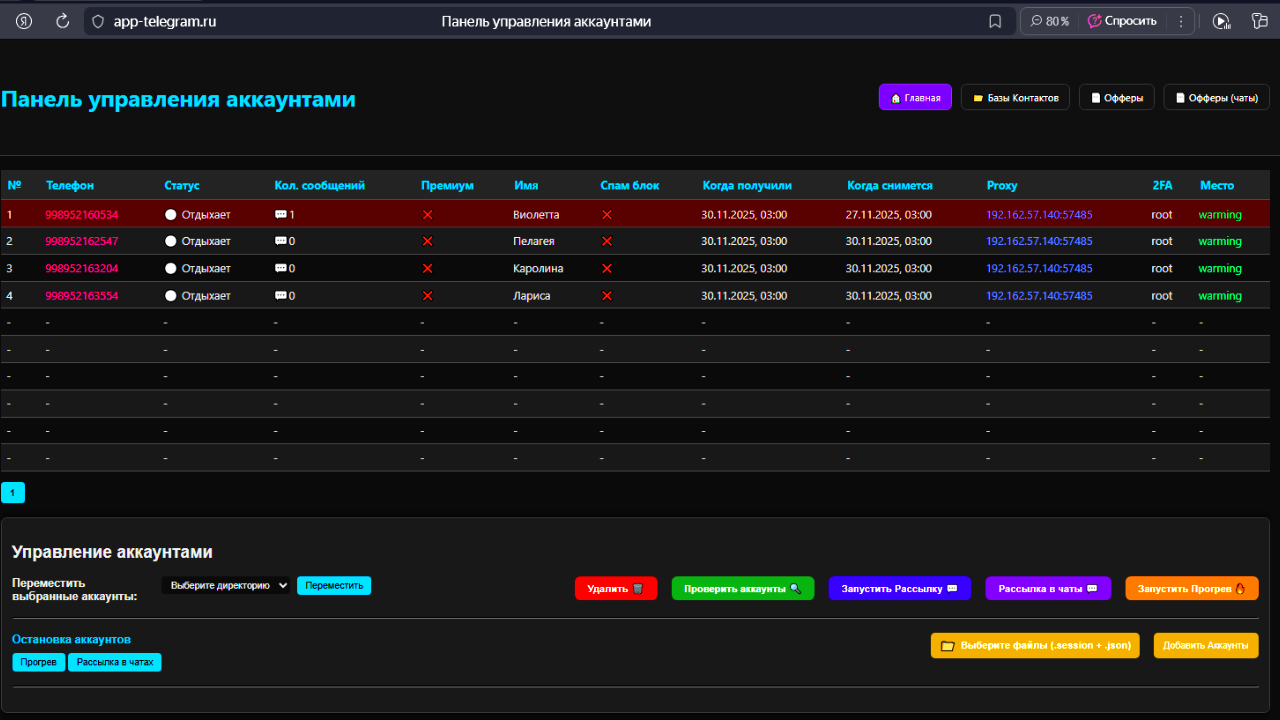Open the rightmost browser side panel icon
The width and height of the screenshot is (1280, 720).
click(1259, 21)
